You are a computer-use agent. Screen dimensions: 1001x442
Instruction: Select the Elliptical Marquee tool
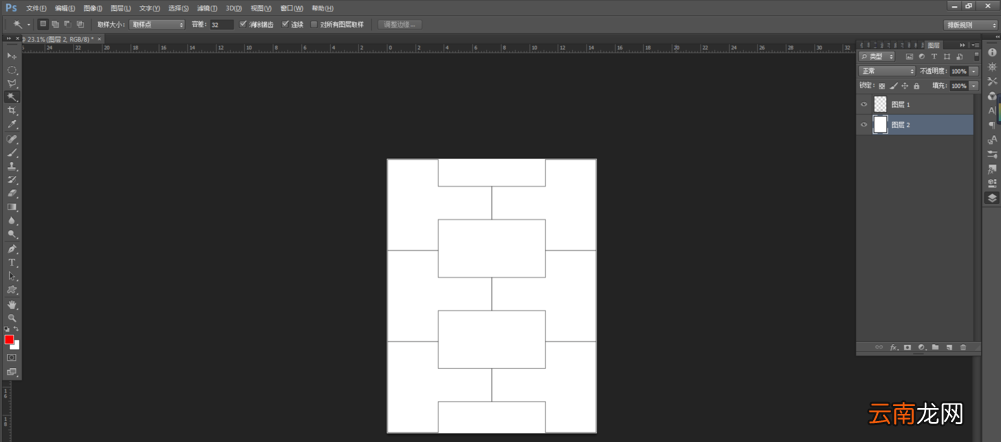click(x=11, y=70)
